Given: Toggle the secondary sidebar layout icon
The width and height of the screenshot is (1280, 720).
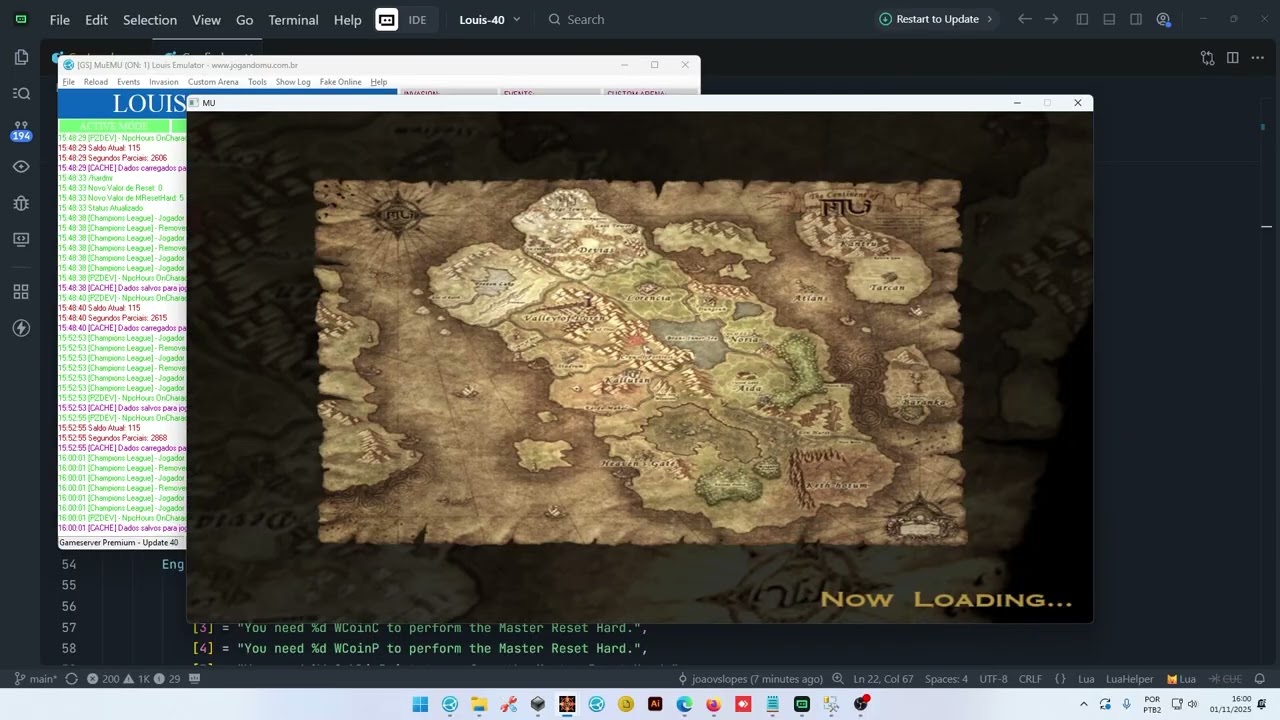Looking at the screenshot, I should pyautogui.click(x=1136, y=19).
